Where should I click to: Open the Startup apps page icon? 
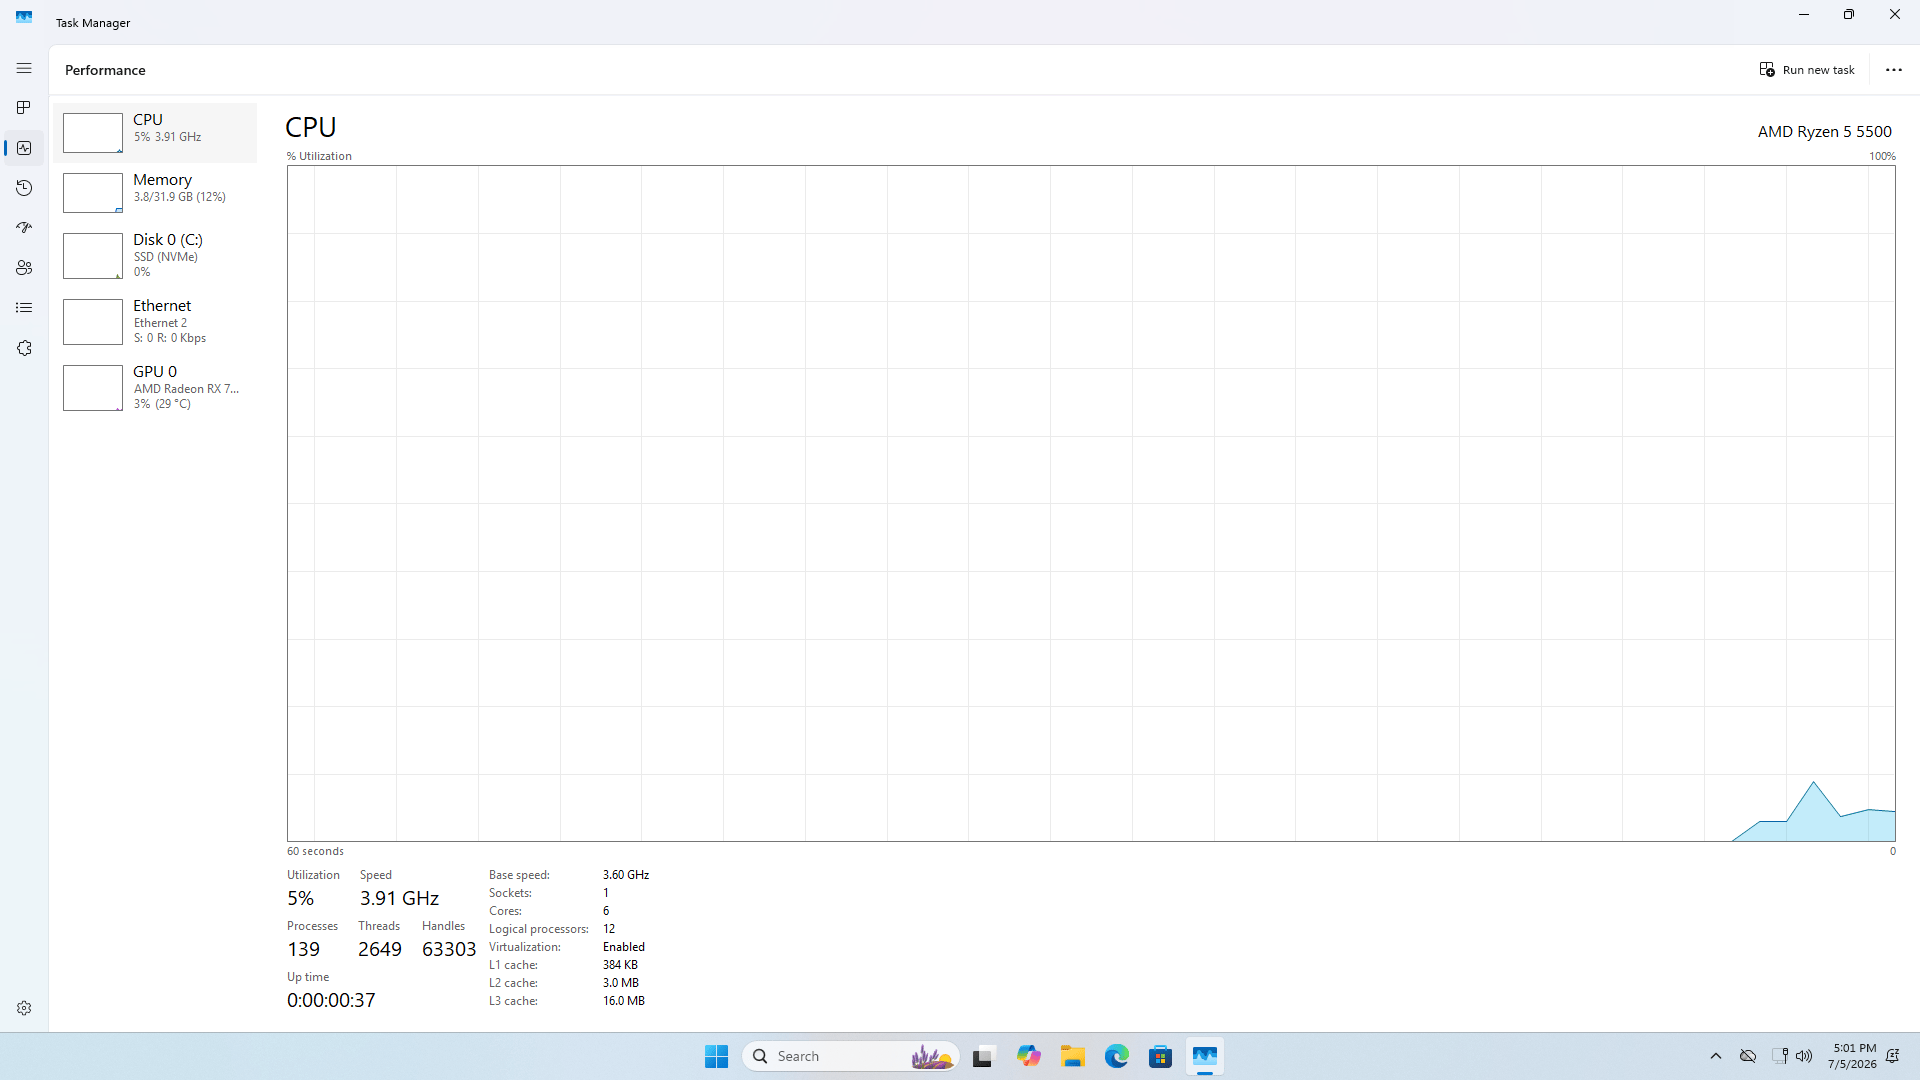tap(24, 228)
